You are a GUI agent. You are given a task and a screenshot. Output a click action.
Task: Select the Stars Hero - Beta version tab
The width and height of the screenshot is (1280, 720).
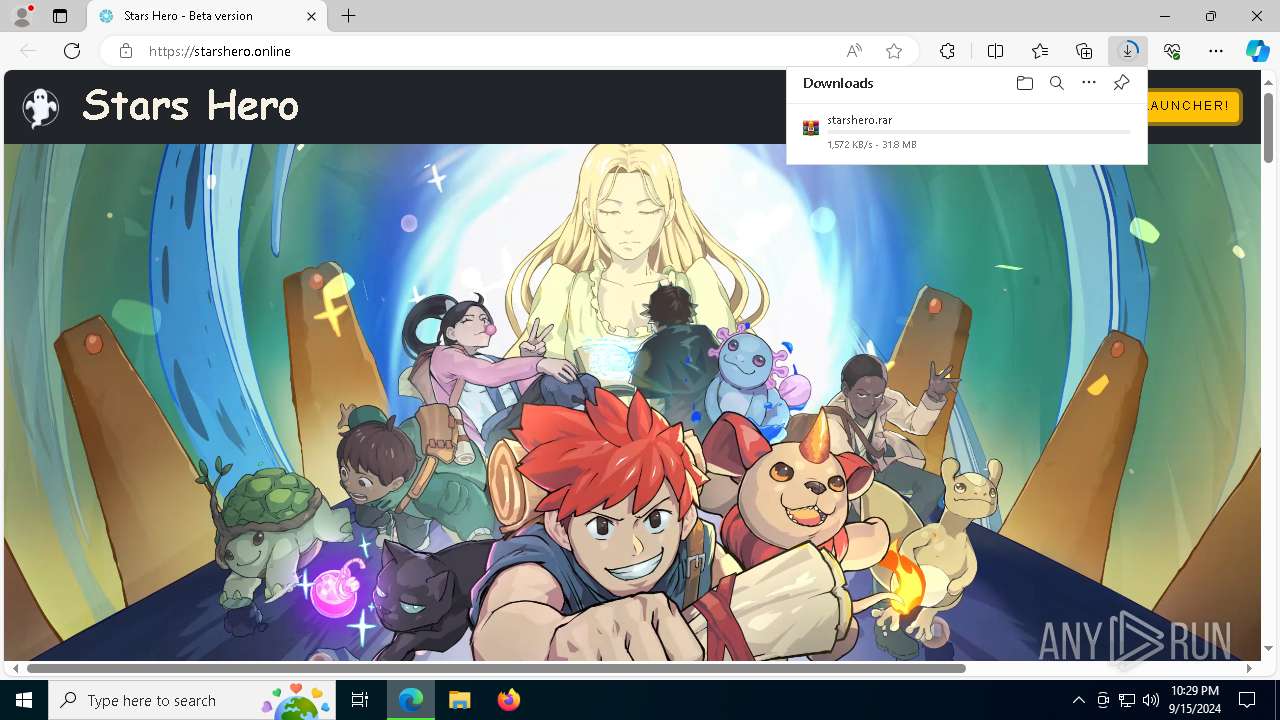coord(207,16)
